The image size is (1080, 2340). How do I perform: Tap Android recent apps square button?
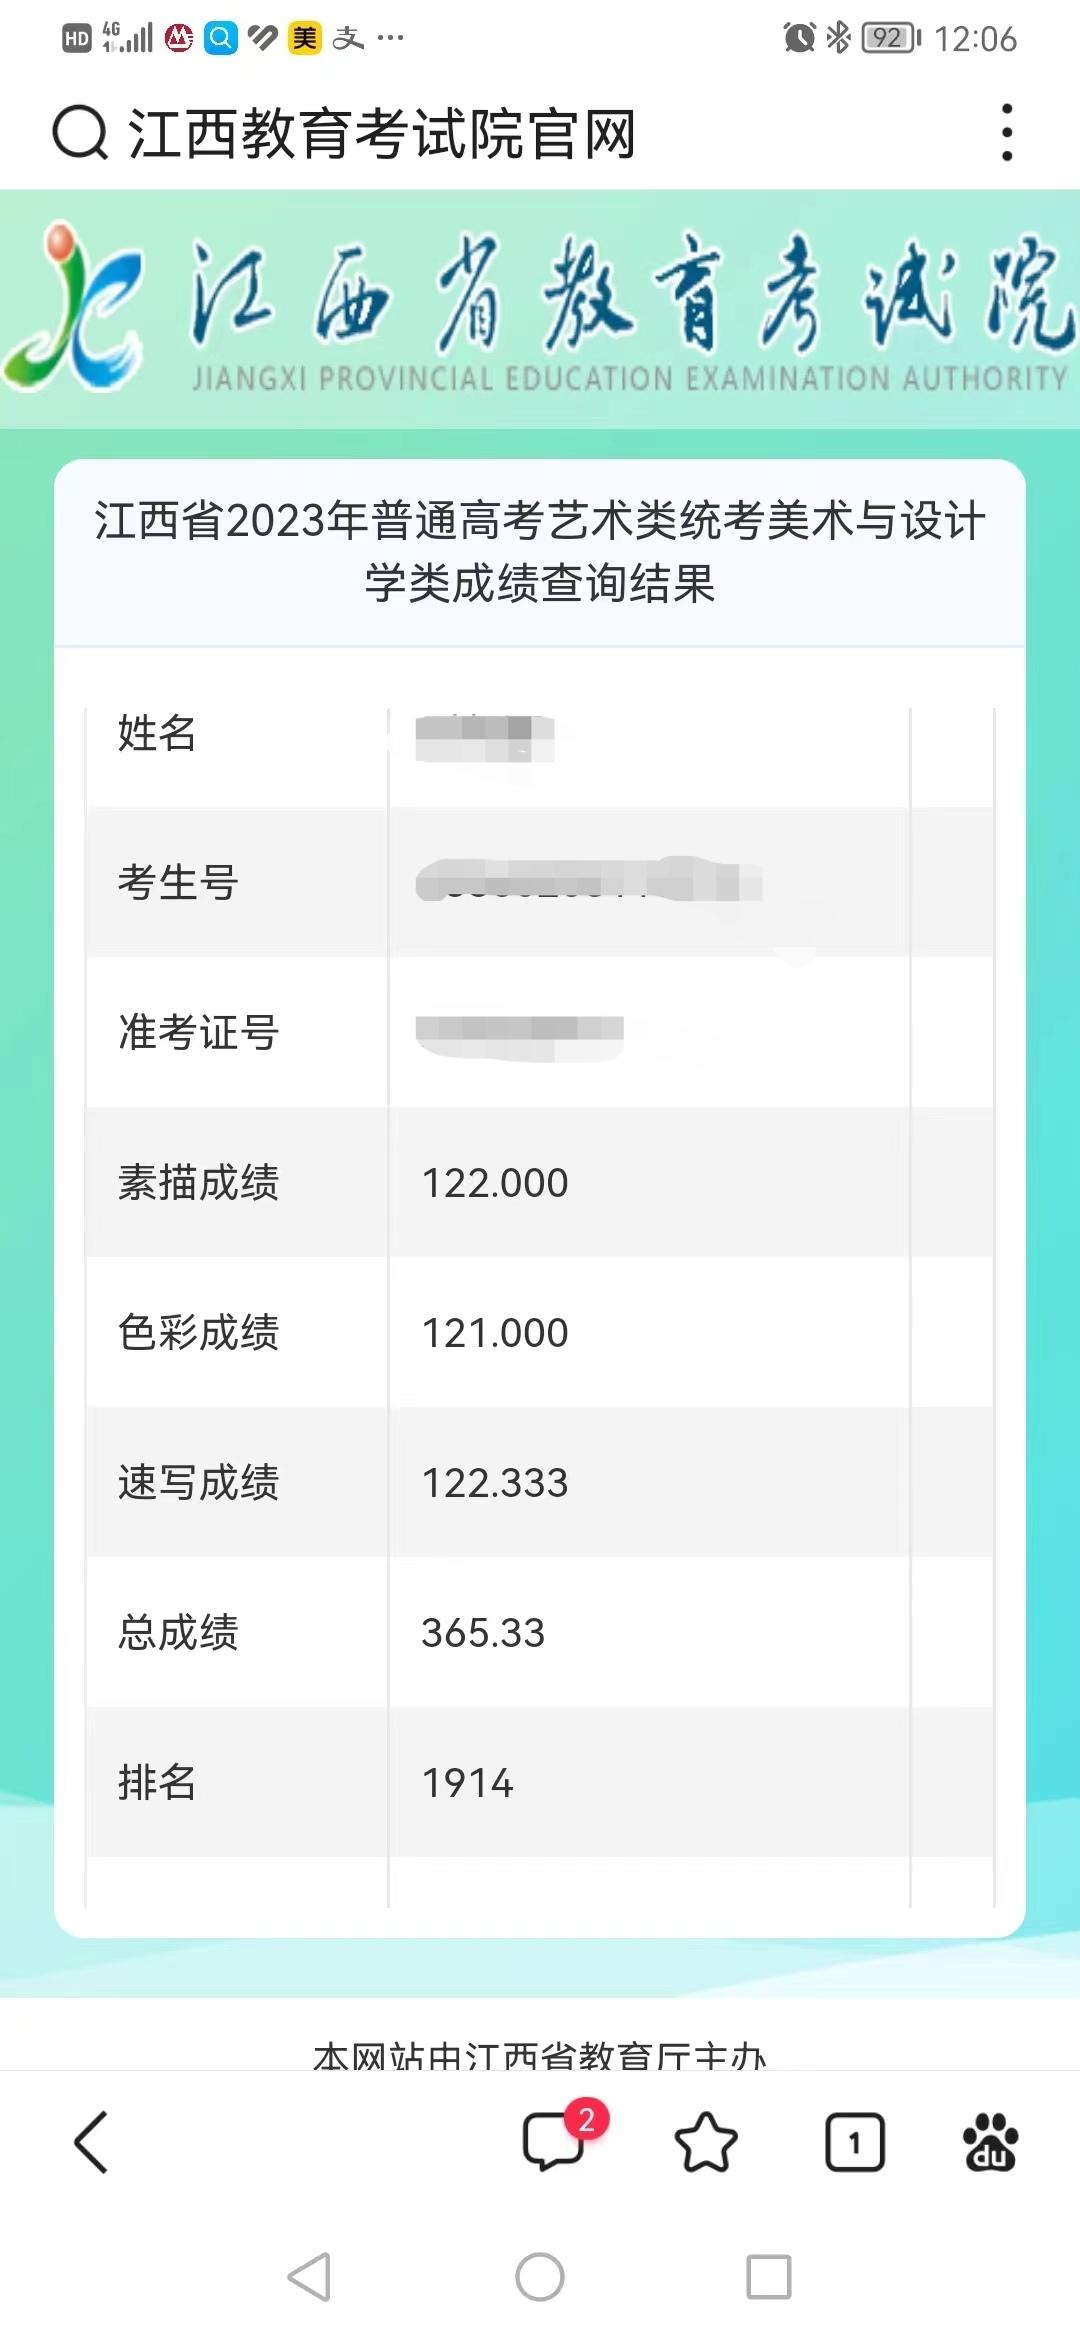point(769,2277)
